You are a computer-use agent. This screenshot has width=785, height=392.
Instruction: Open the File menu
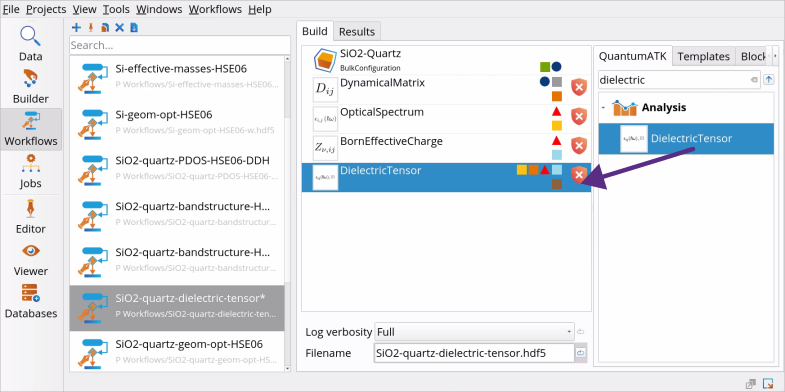click(11, 9)
